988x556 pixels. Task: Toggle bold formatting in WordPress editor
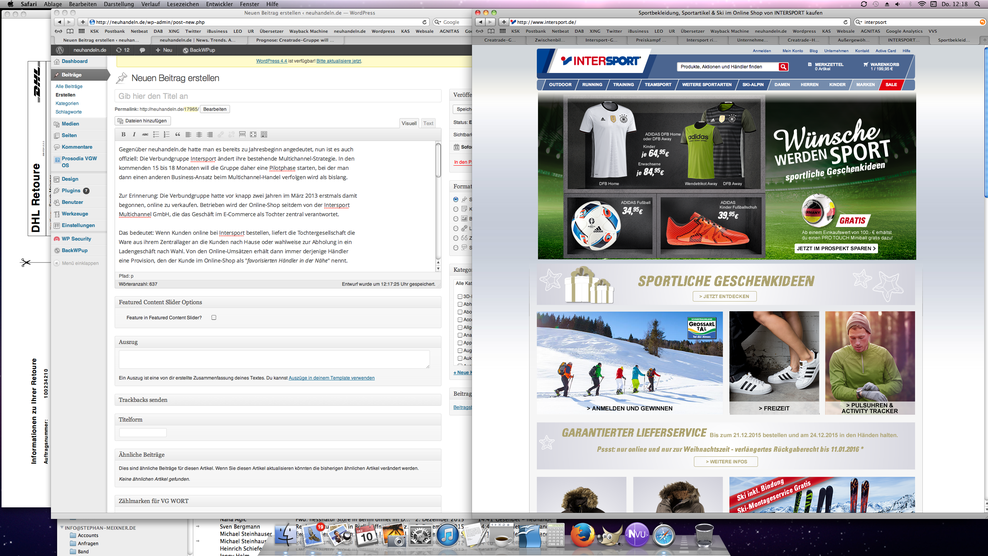124,134
